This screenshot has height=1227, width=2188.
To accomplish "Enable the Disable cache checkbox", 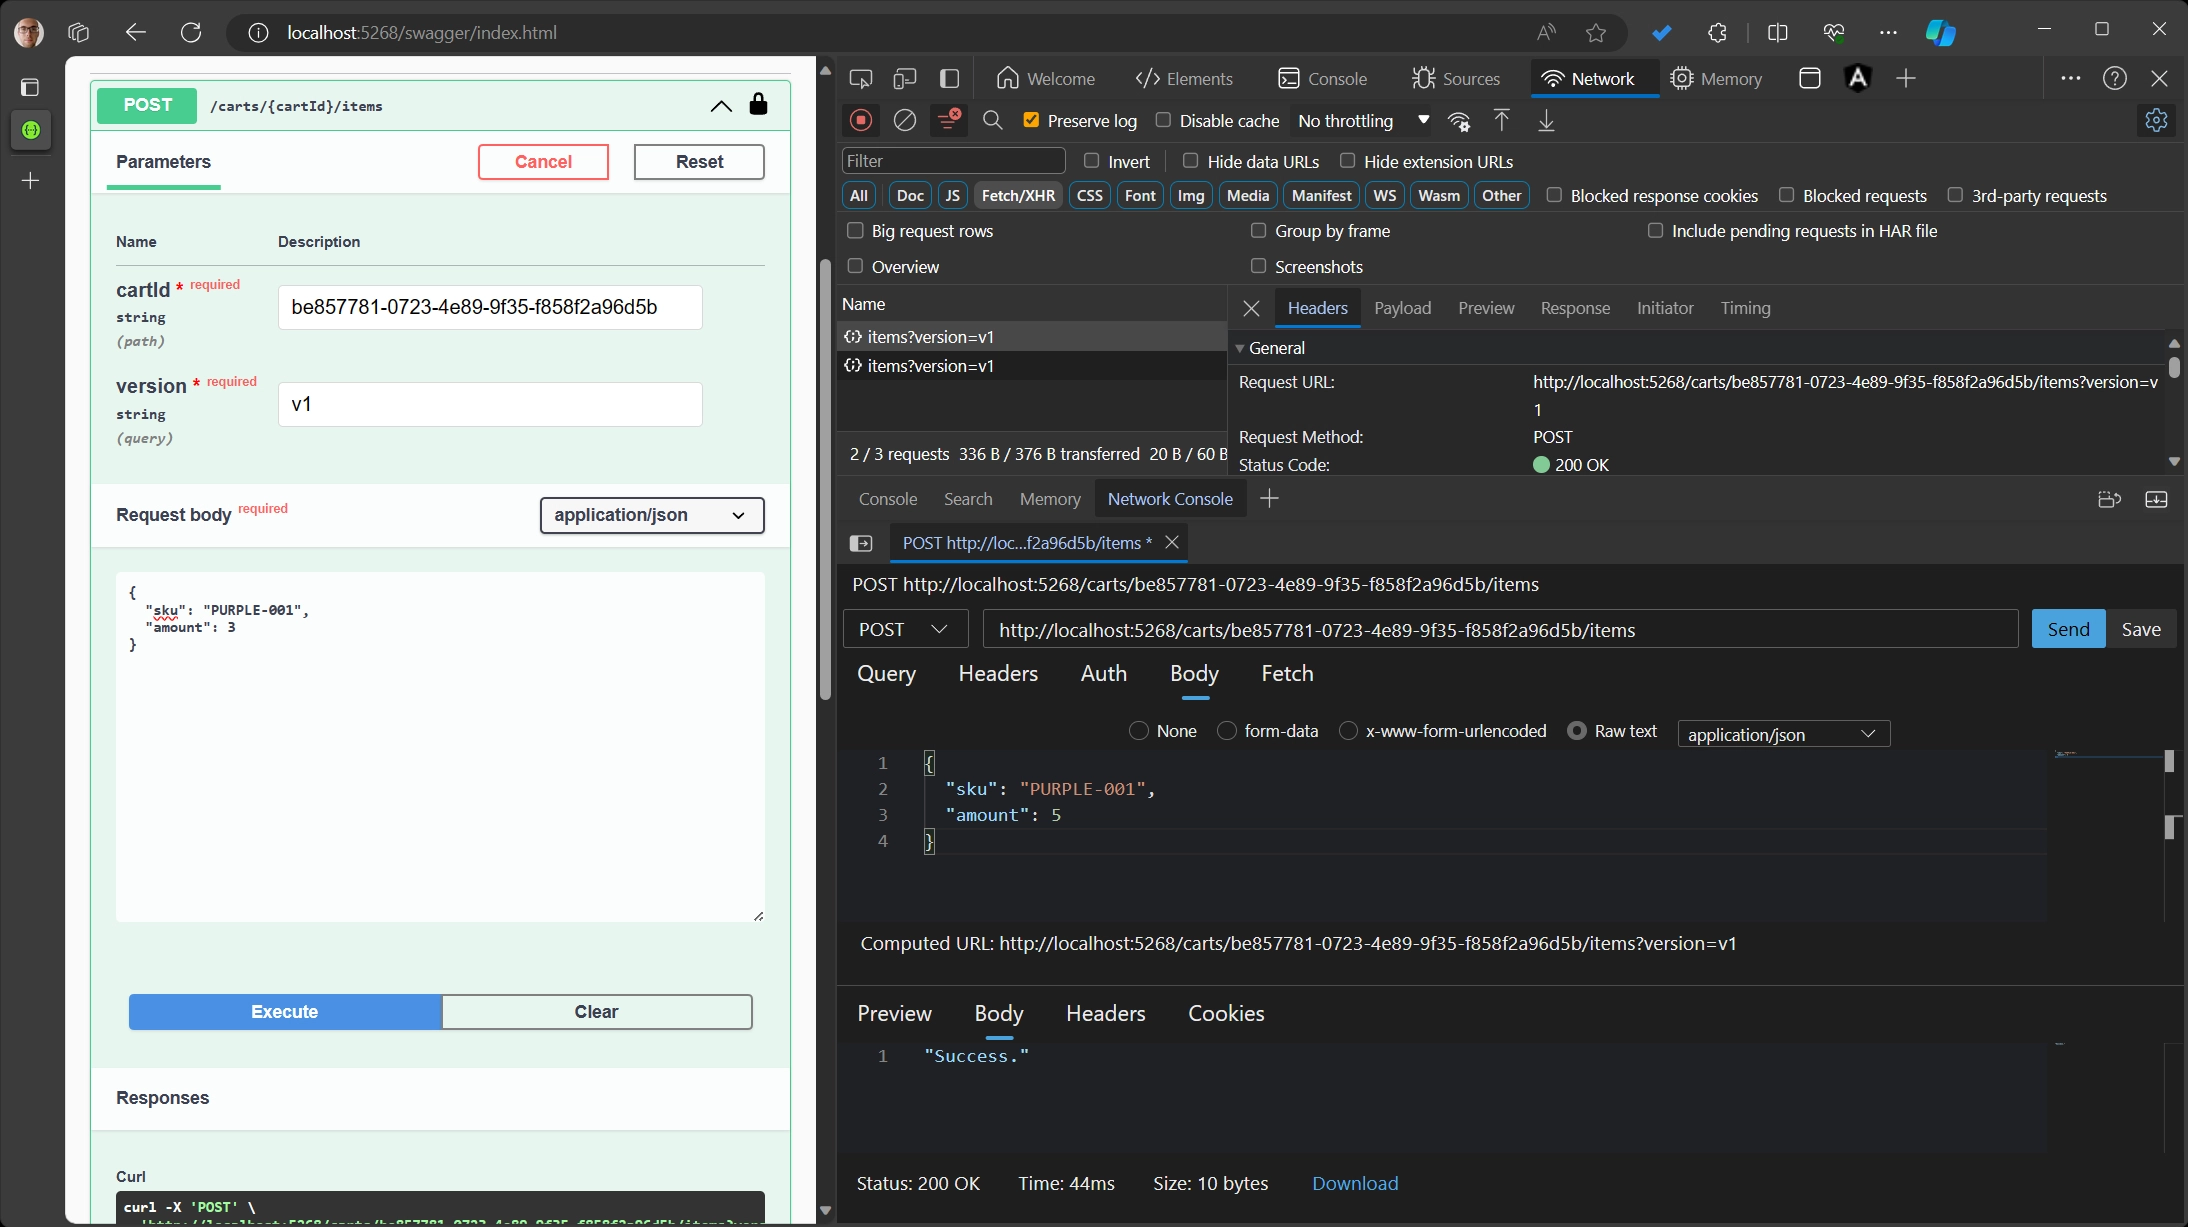I will 1165,120.
